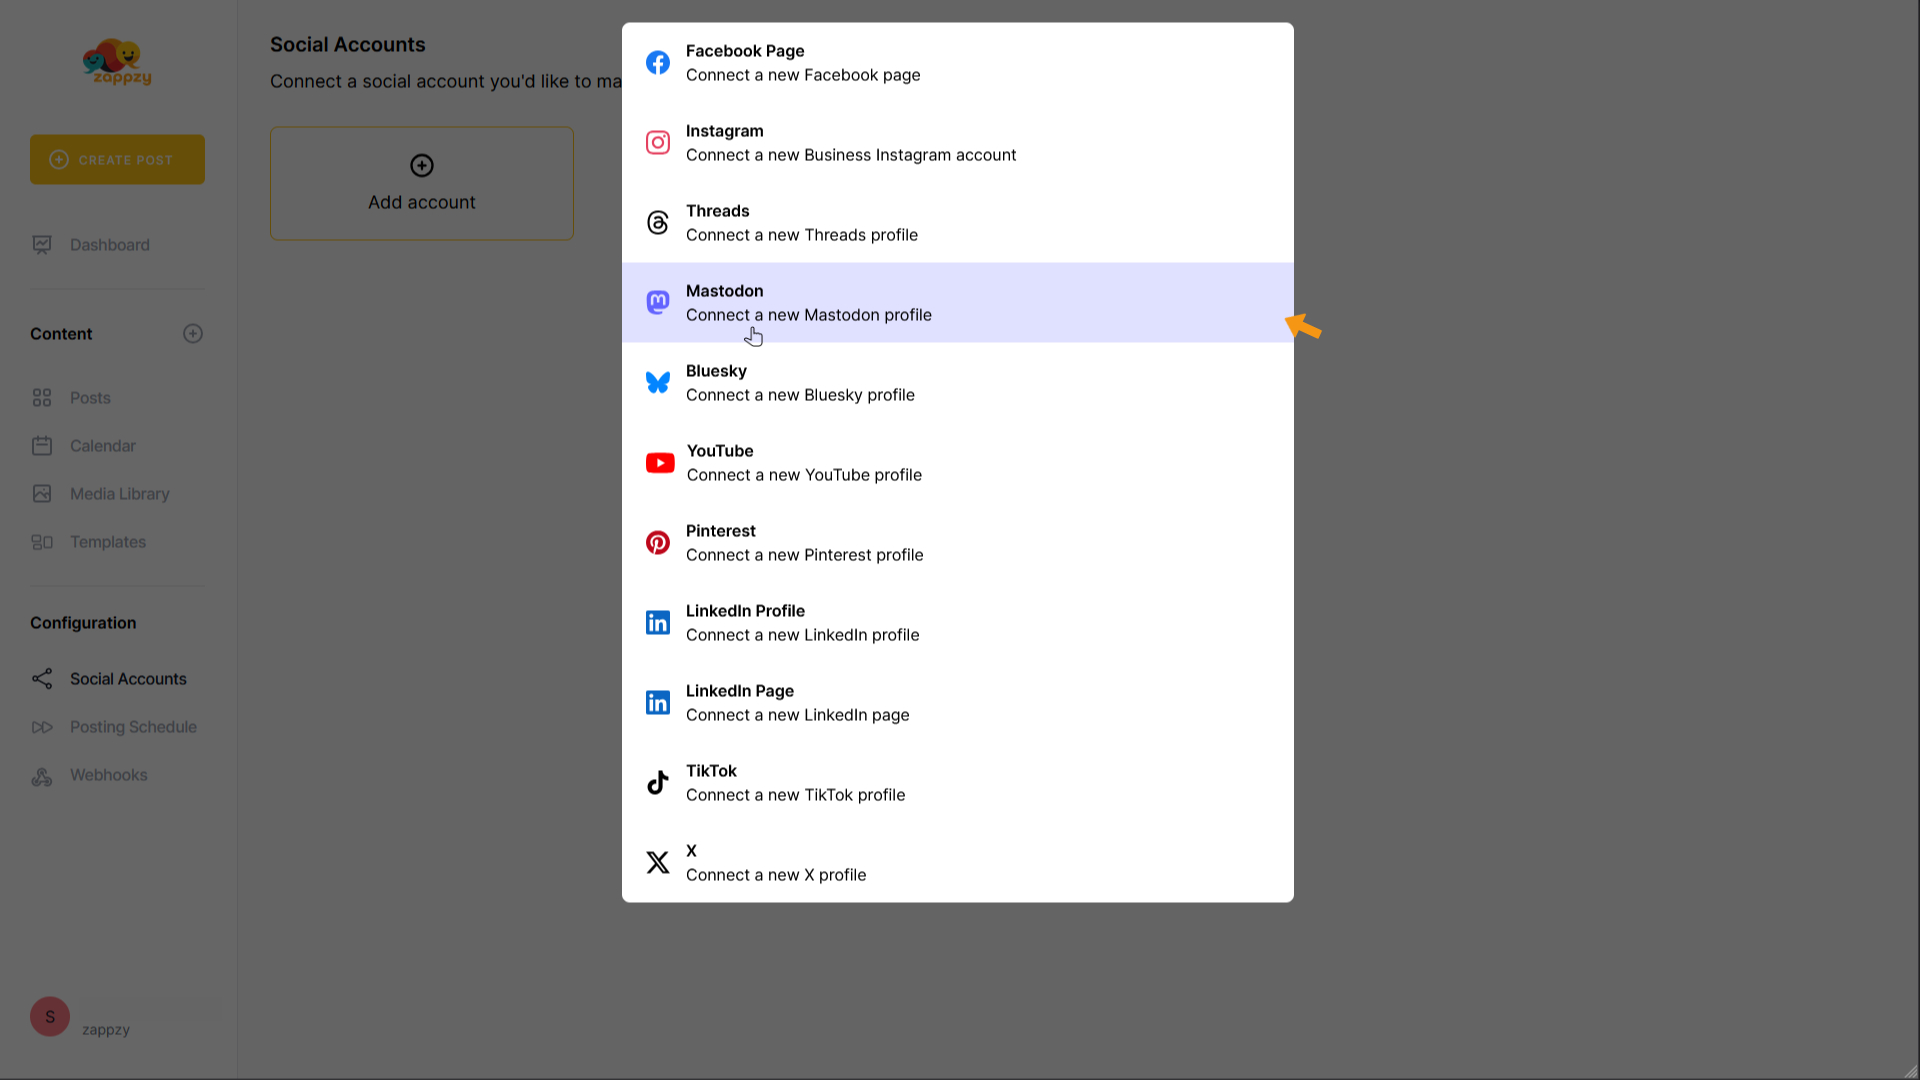Click the TikTok logo icon

[658, 783]
